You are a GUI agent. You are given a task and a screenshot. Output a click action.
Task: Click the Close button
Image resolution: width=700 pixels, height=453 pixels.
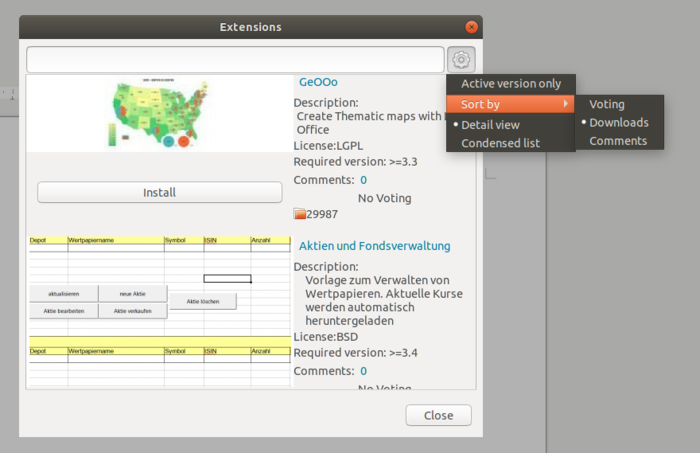[438, 416]
